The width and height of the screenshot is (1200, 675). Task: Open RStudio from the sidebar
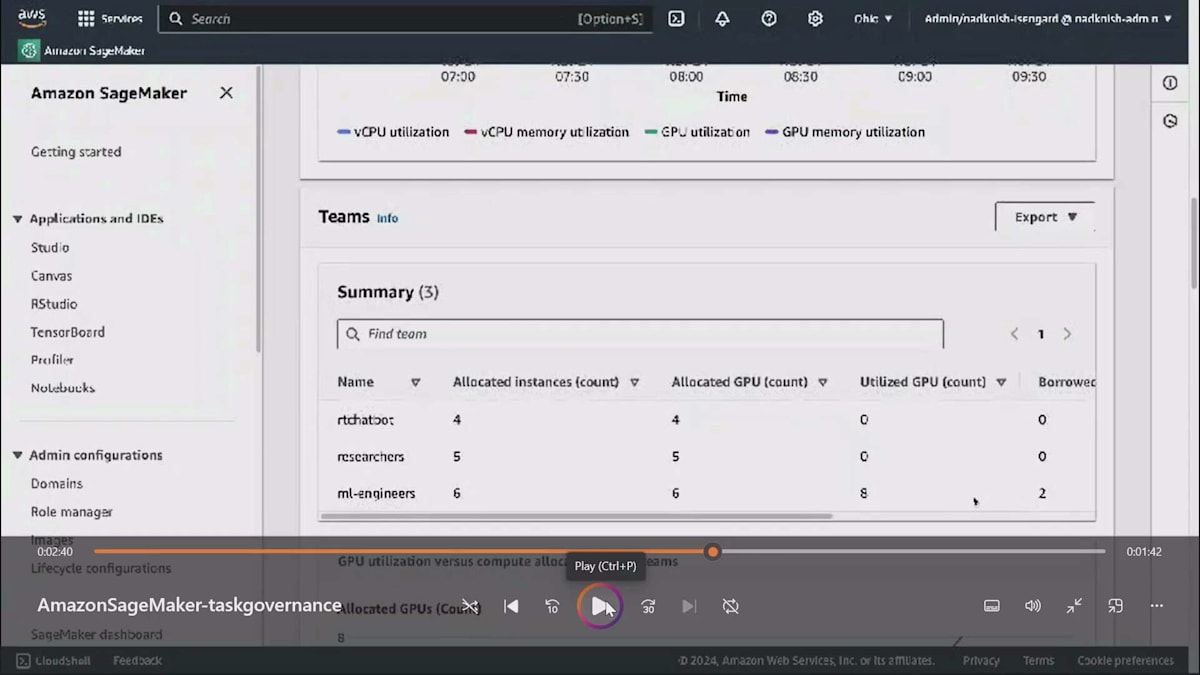pos(54,304)
